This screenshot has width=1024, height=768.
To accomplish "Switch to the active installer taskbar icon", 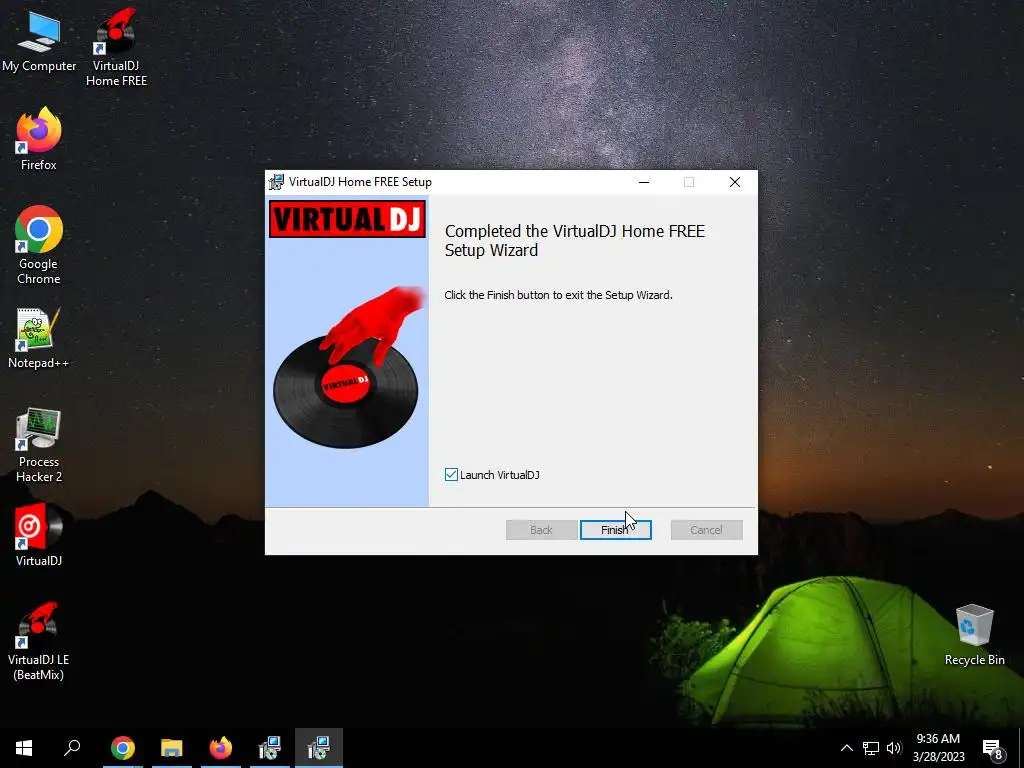I will pyautogui.click(x=319, y=748).
